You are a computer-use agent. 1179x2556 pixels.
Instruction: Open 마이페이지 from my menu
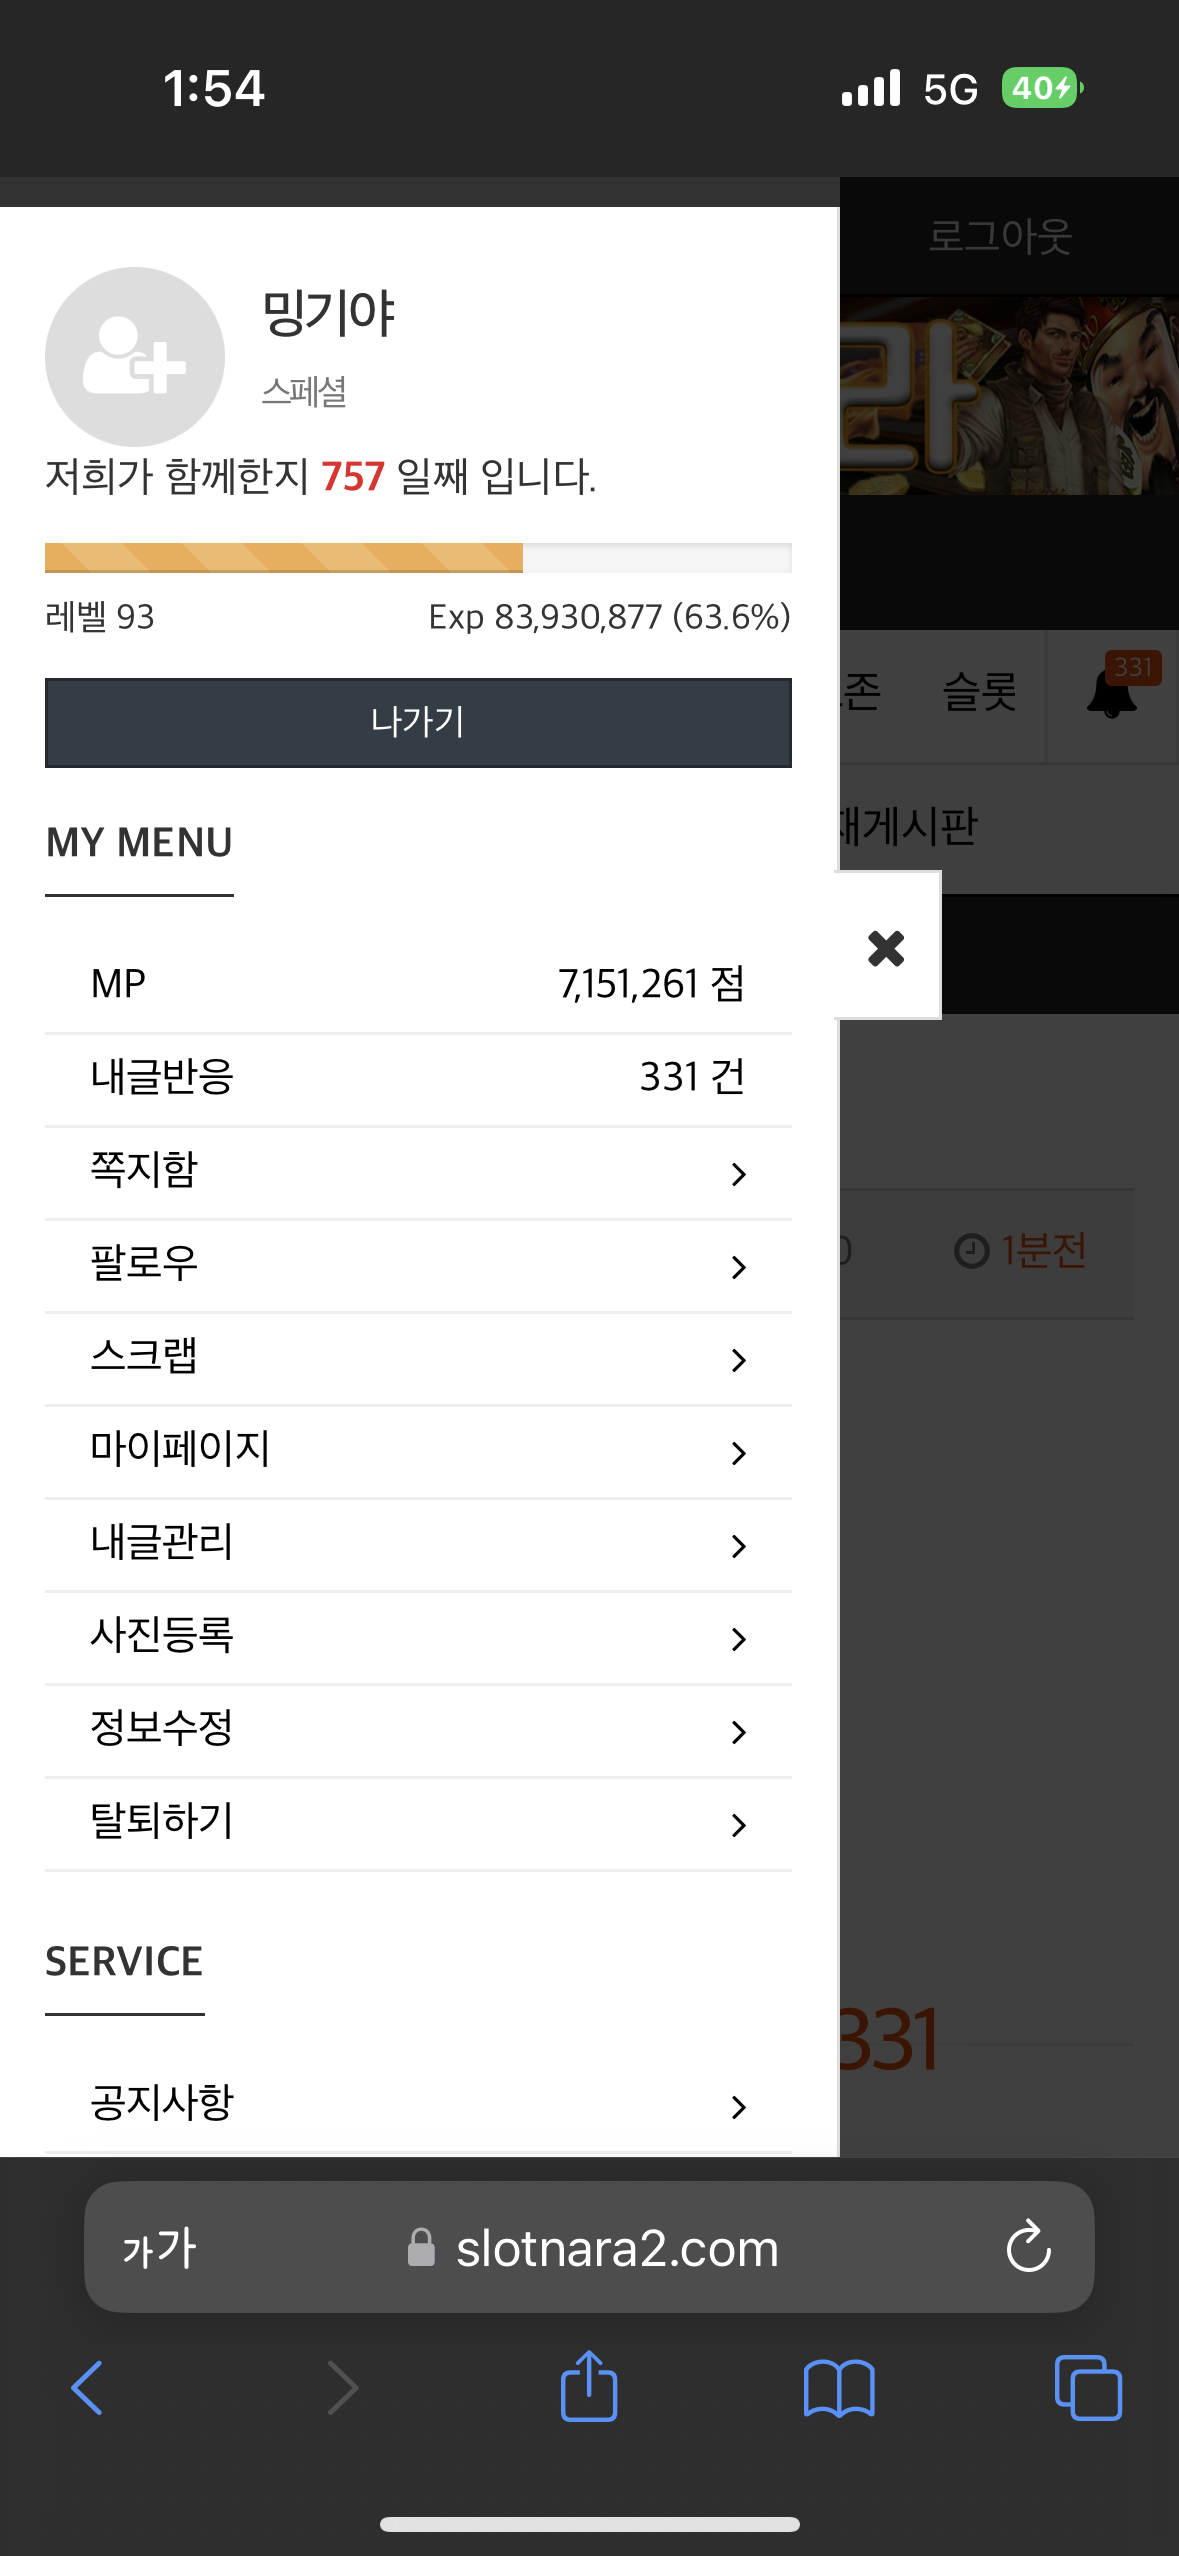click(x=418, y=1451)
